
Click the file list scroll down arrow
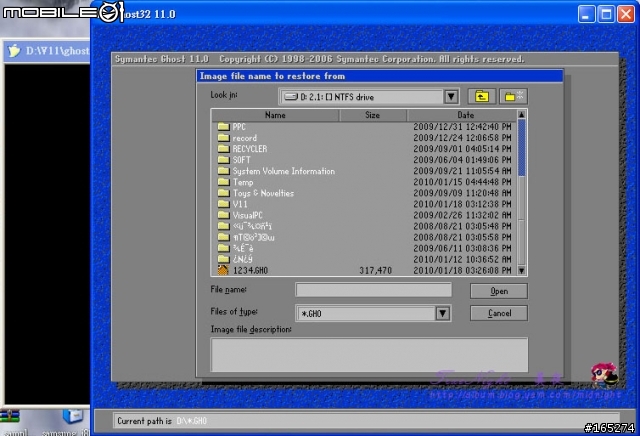click(x=521, y=270)
